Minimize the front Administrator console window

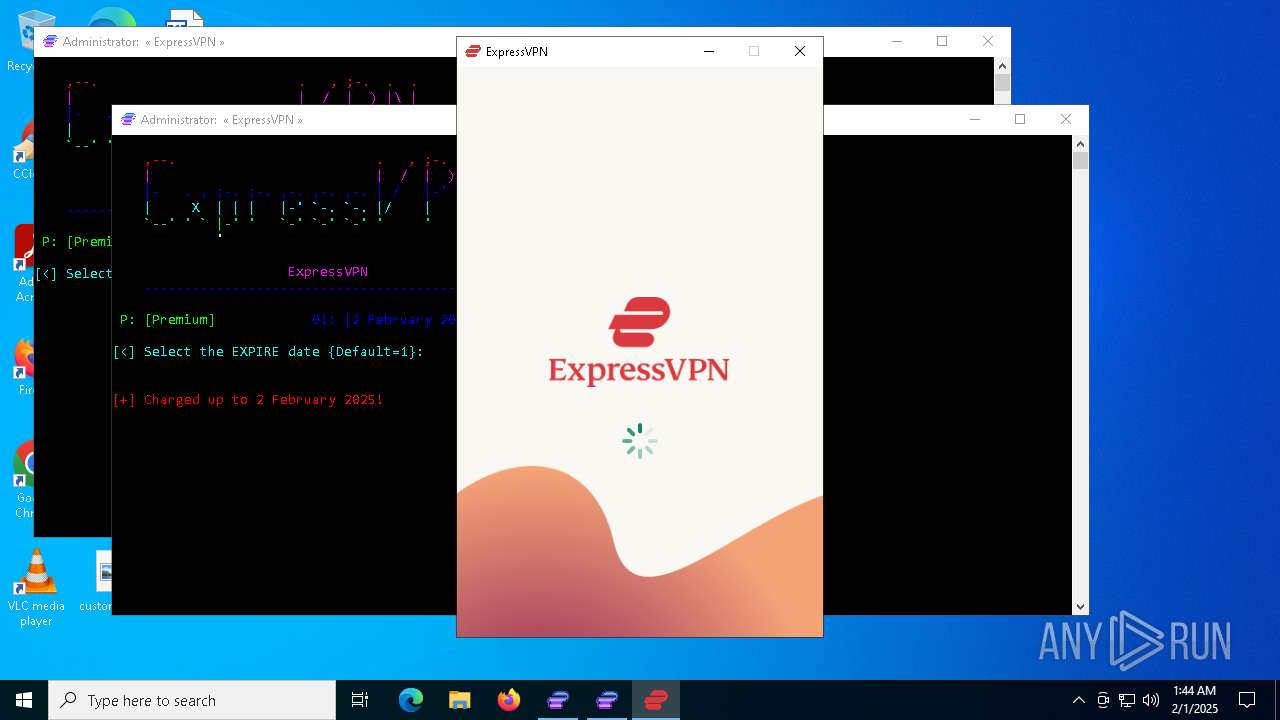(974, 119)
